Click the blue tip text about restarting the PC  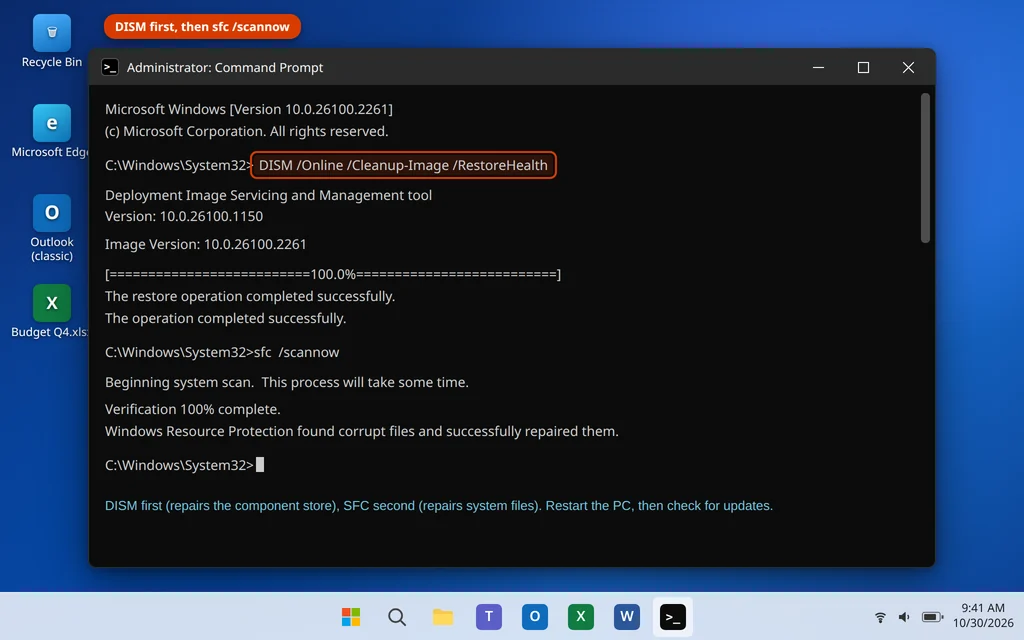pyautogui.click(x=439, y=506)
